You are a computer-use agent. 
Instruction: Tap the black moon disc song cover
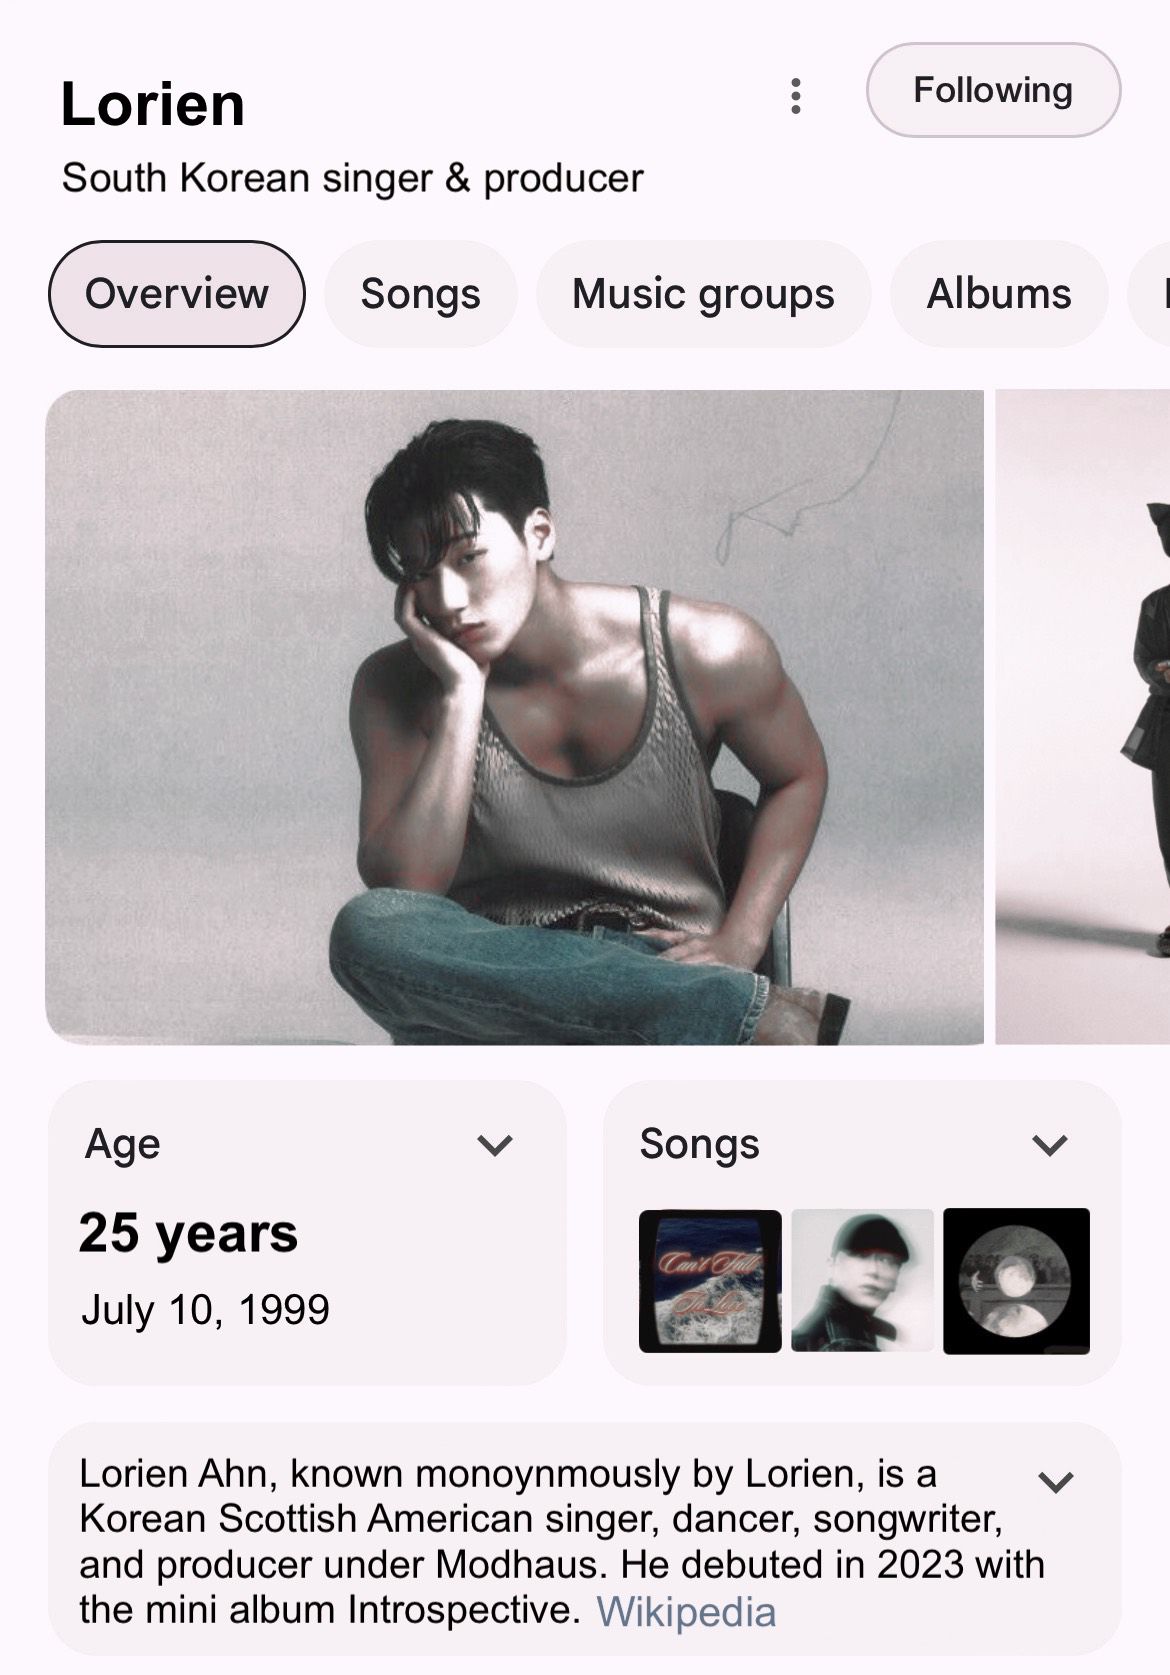click(x=1016, y=1281)
